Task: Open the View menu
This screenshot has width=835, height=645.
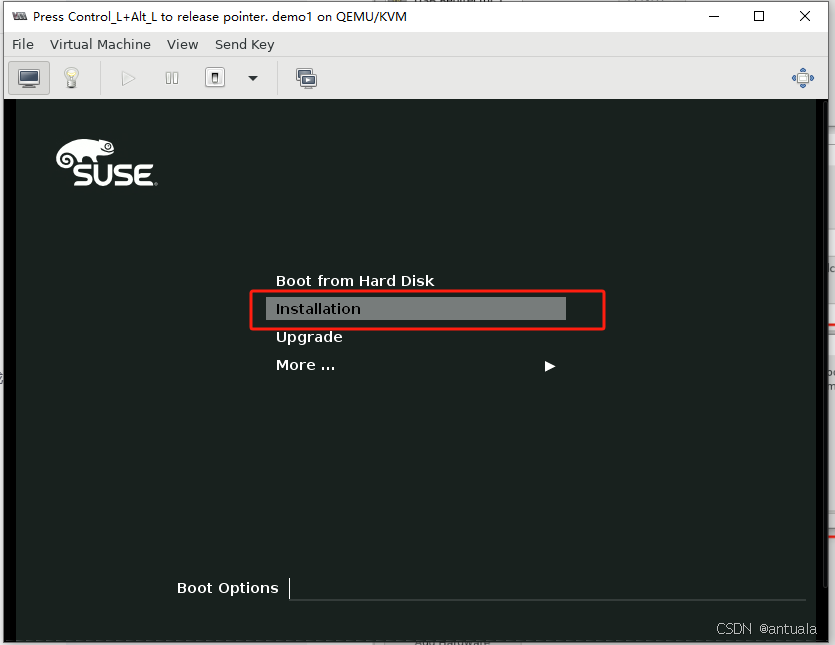Action: [183, 44]
